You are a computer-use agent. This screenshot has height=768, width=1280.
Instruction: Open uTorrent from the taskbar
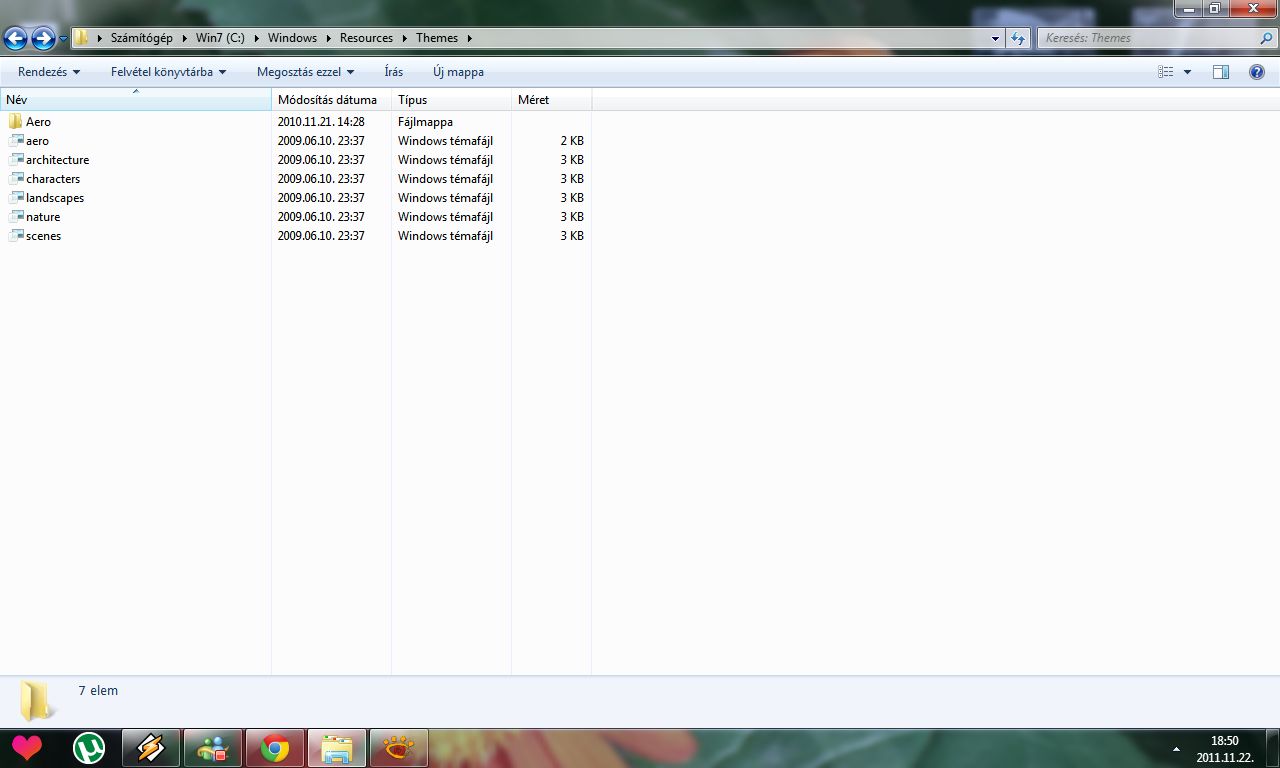coord(89,748)
